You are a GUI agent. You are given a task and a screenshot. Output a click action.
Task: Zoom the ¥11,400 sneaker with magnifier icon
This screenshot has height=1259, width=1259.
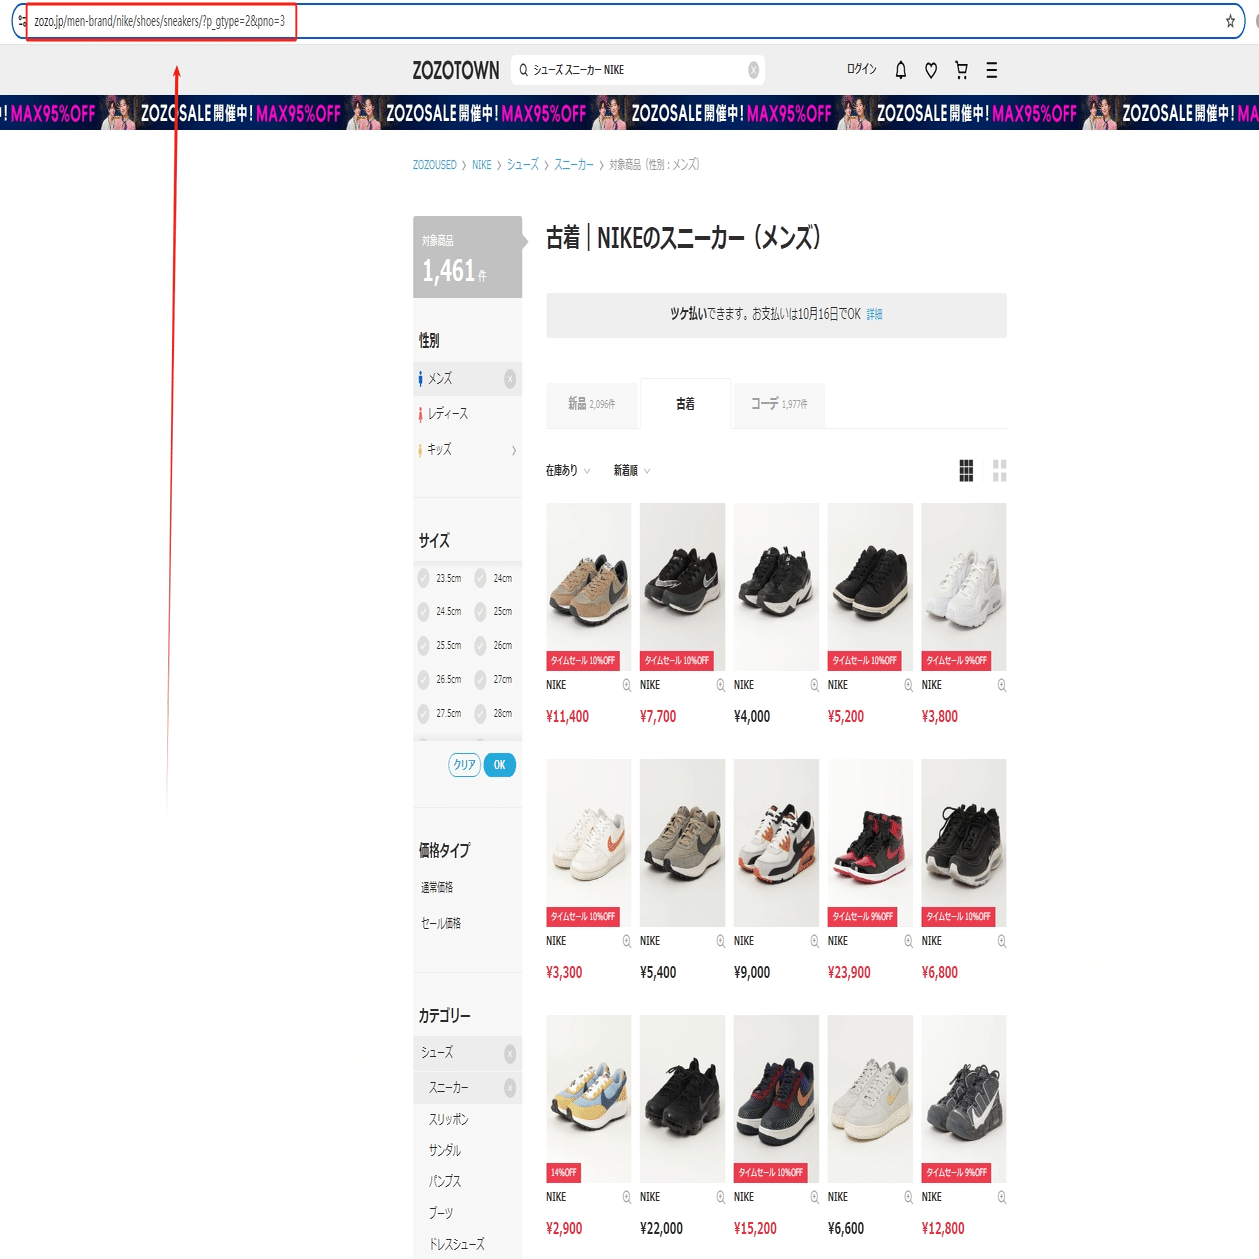point(627,685)
